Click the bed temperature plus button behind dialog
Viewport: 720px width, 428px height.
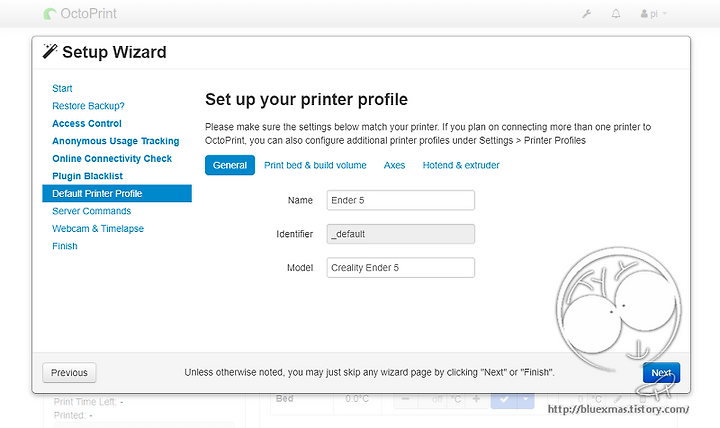click(x=476, y=399)
